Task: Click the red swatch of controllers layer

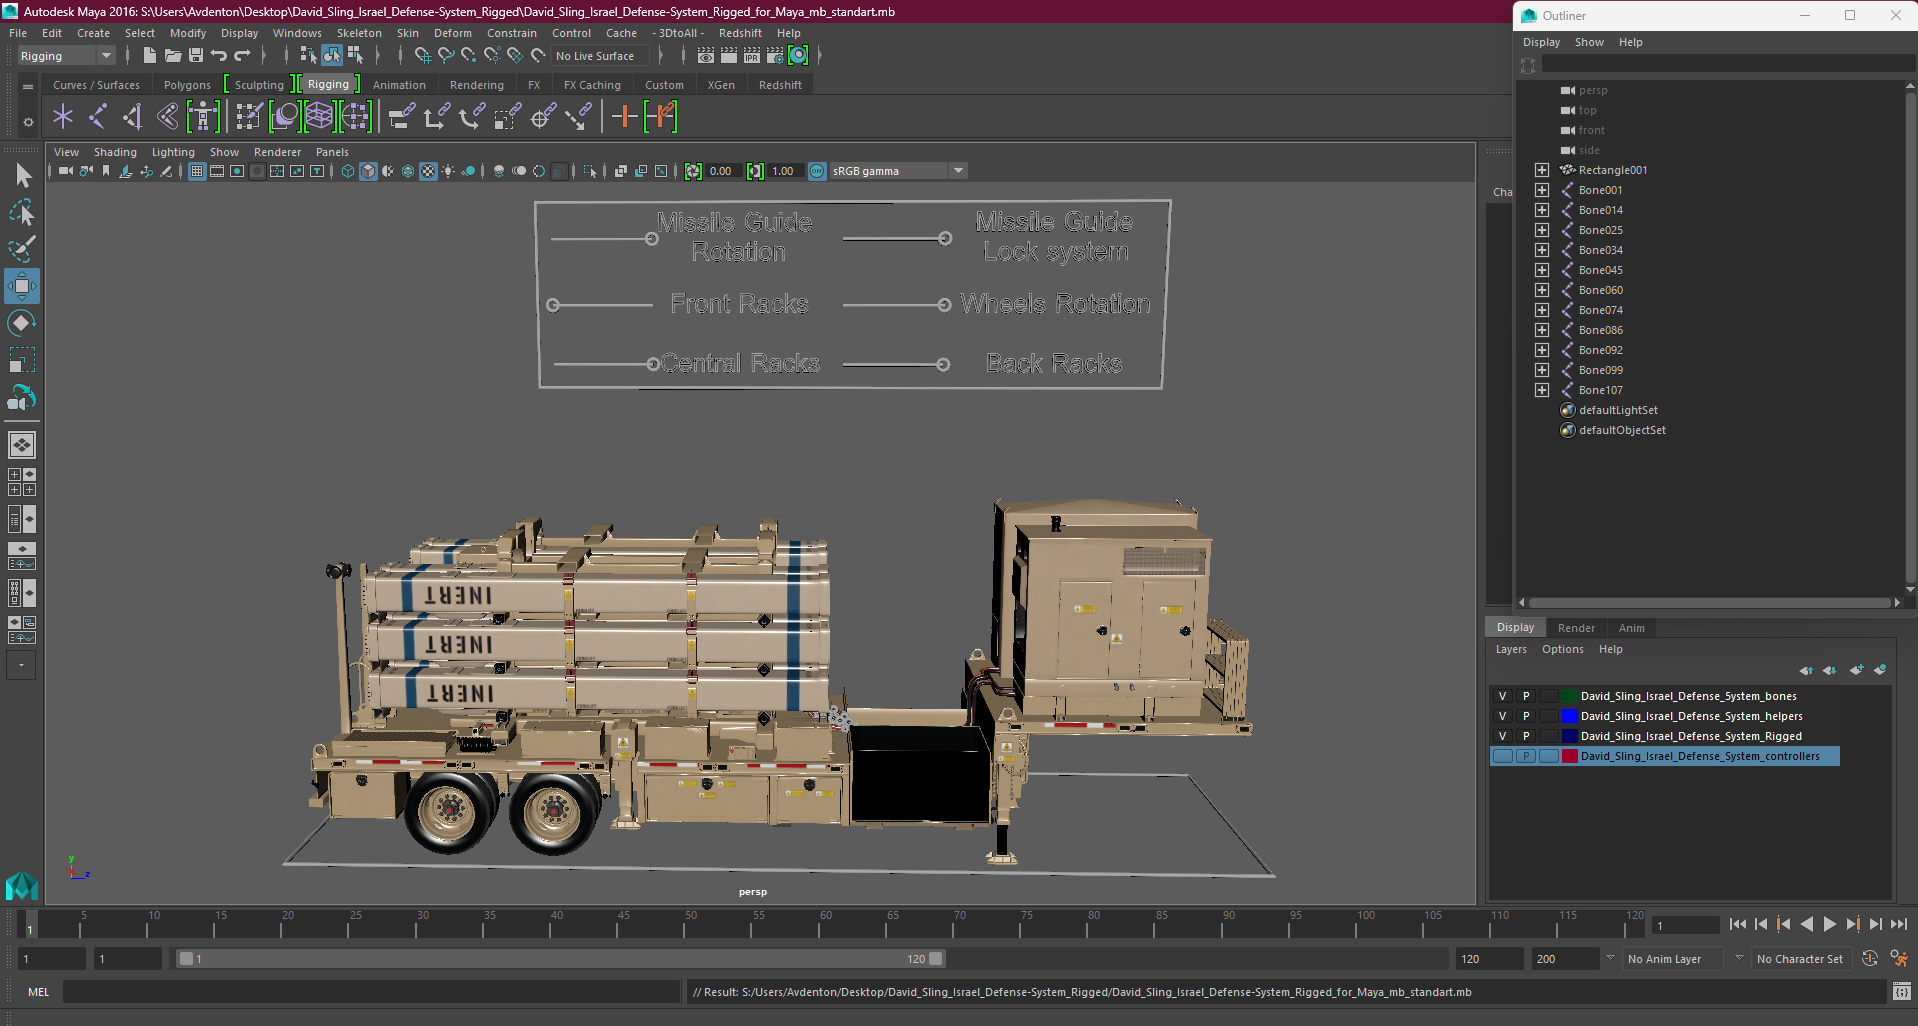Action: click(1570, 756)
